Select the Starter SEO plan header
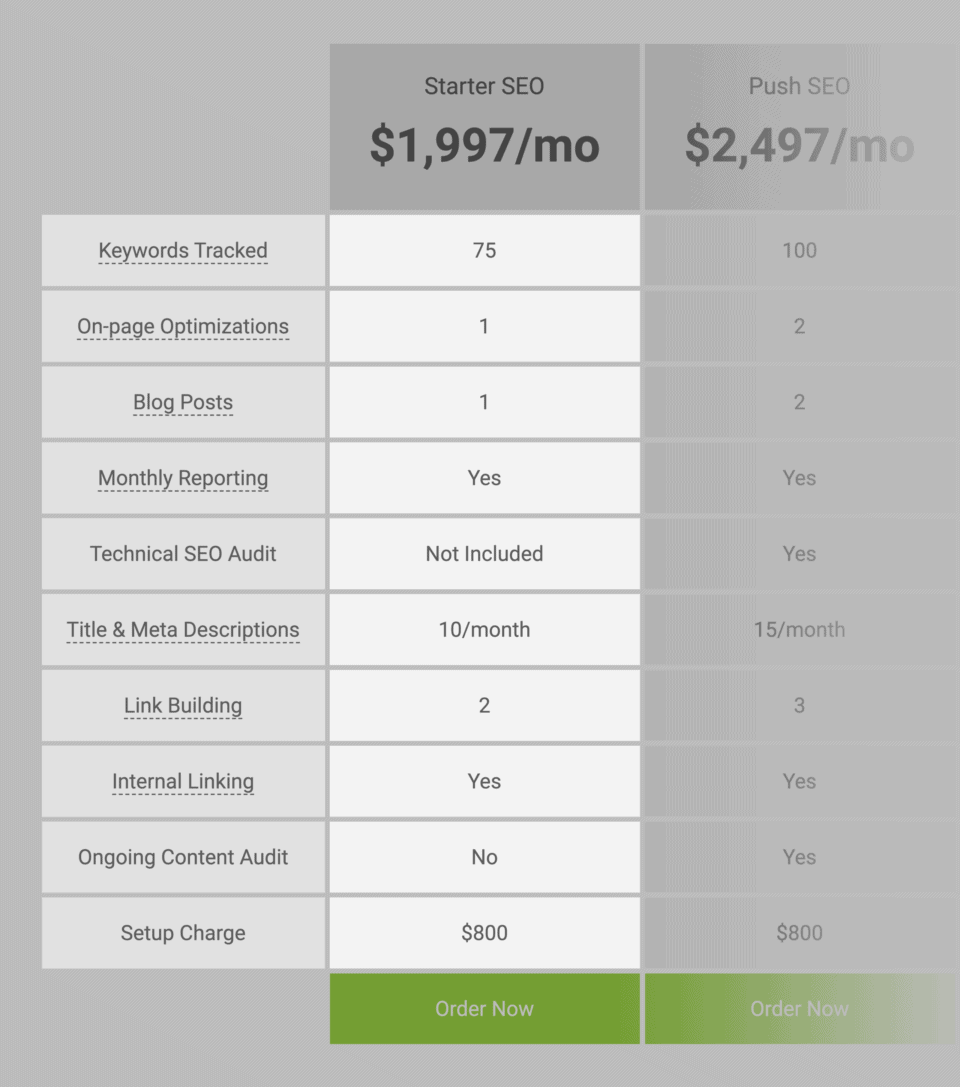Screen dimensions: 960x1087 click(484, 86)
